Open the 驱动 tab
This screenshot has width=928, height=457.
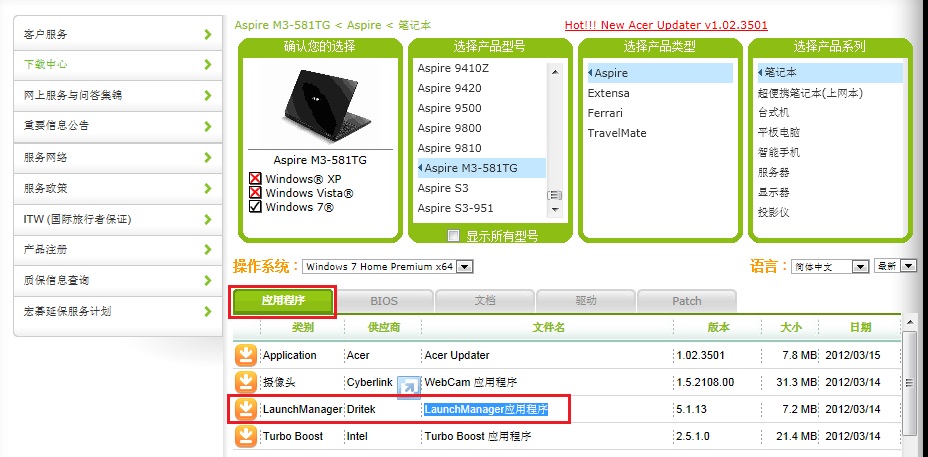(x=585, y=301)
